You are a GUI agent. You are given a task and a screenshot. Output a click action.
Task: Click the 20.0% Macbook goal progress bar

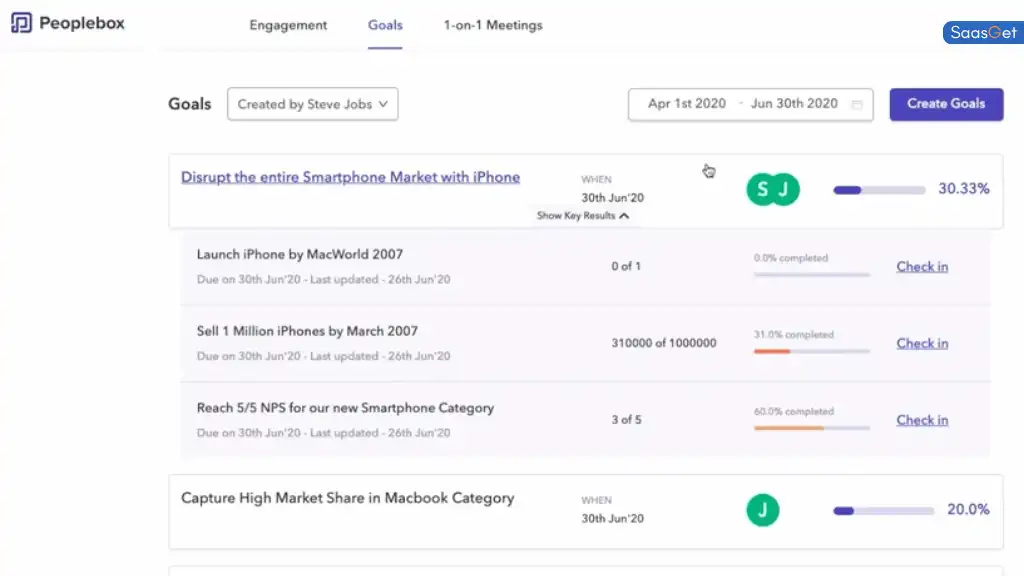883,511
